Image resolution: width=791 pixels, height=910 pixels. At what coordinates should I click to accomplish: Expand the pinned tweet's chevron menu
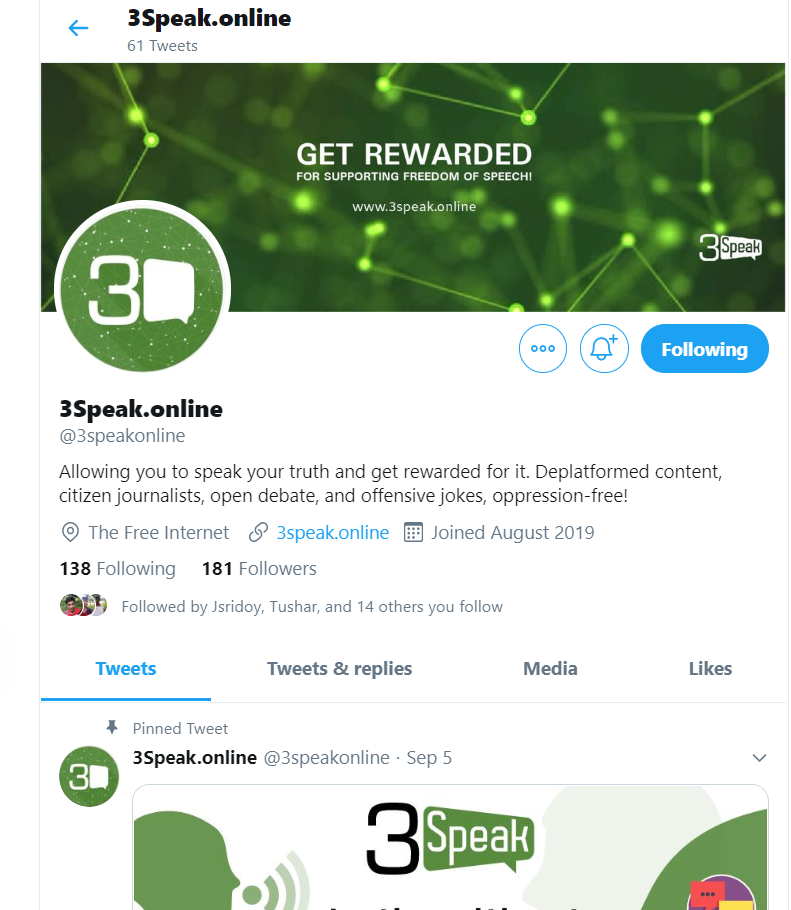759,758
